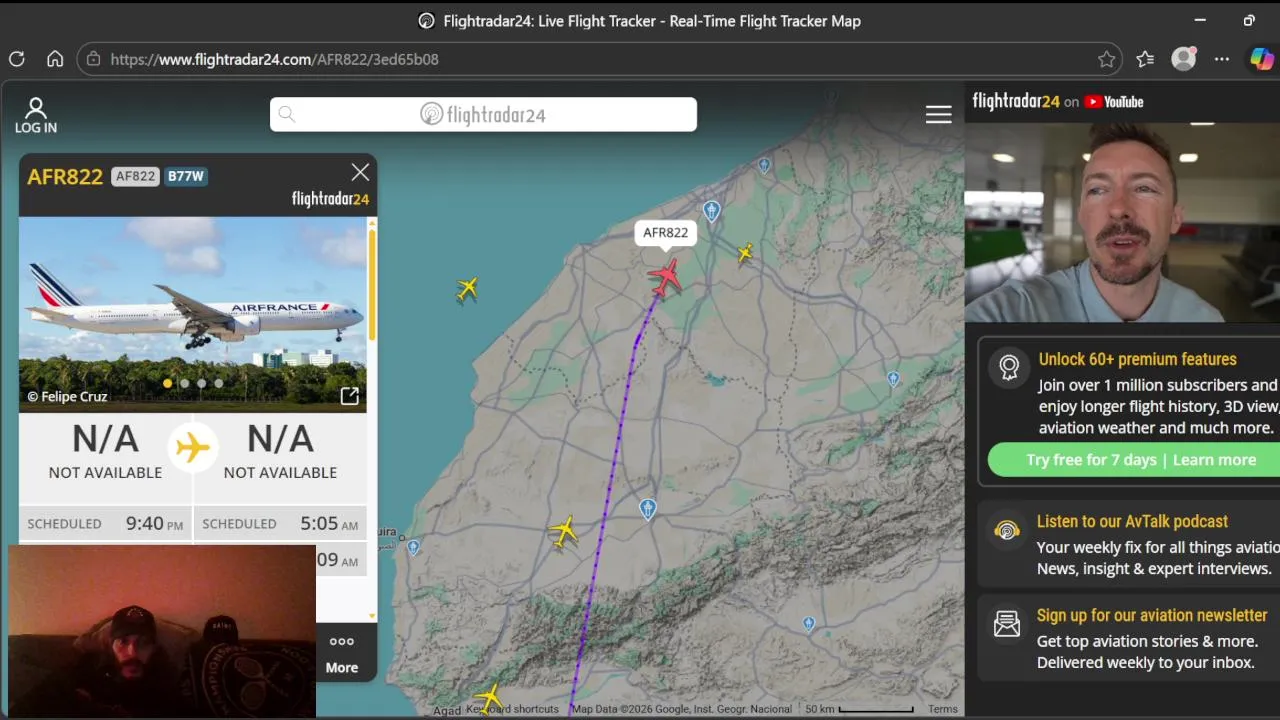1280x720 pixels.
Task: Click the YouTube logo in the sidebar header
Action: pos(1113,101)
